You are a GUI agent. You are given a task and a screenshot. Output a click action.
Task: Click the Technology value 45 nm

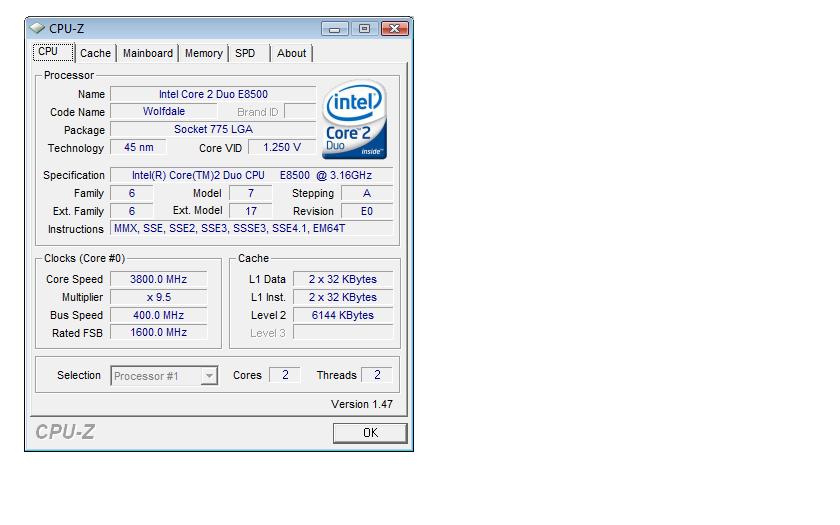coord(138,147)
